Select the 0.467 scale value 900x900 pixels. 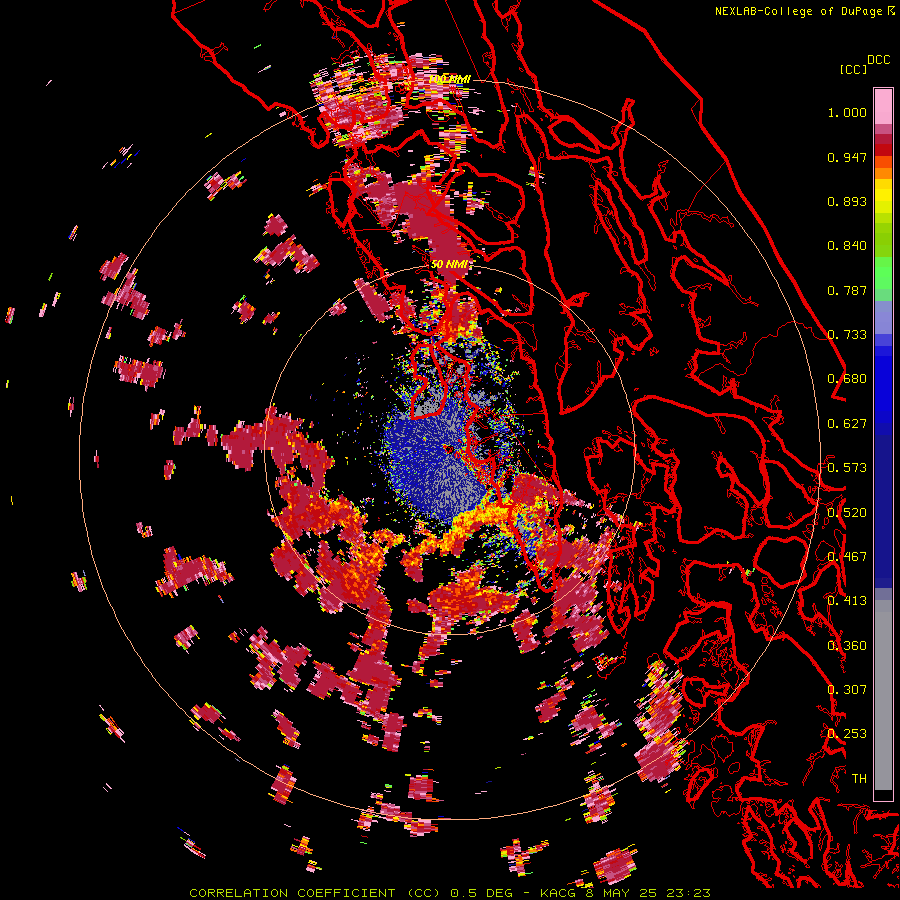point(847,557)
